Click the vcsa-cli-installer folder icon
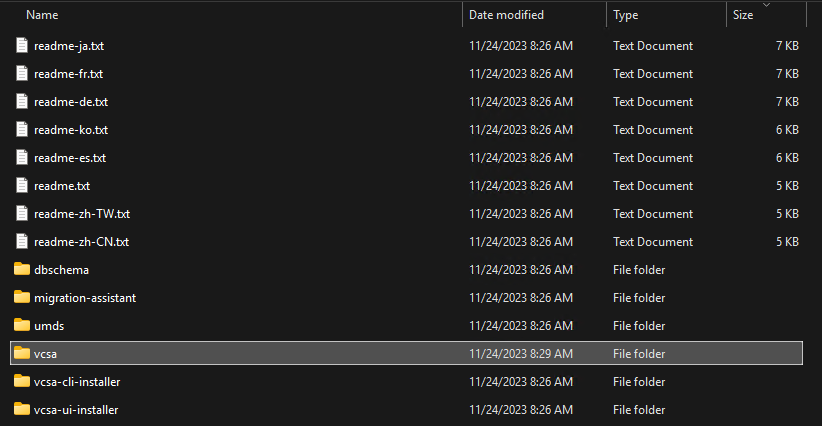Screen dimensions: 822x426 22,382
